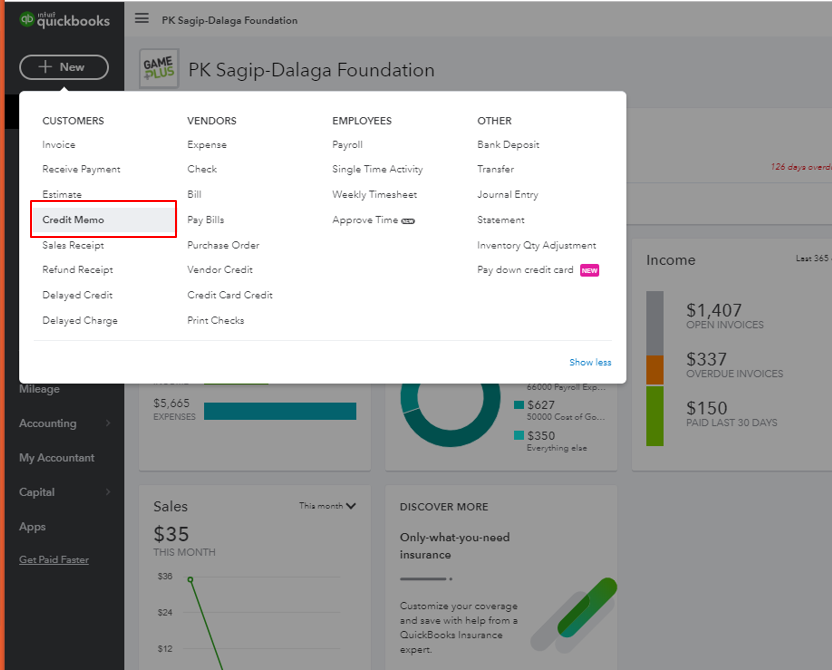Click the Game Plus company logo
832x670 pixels.
pyautogui.click(x=159, y=69)
